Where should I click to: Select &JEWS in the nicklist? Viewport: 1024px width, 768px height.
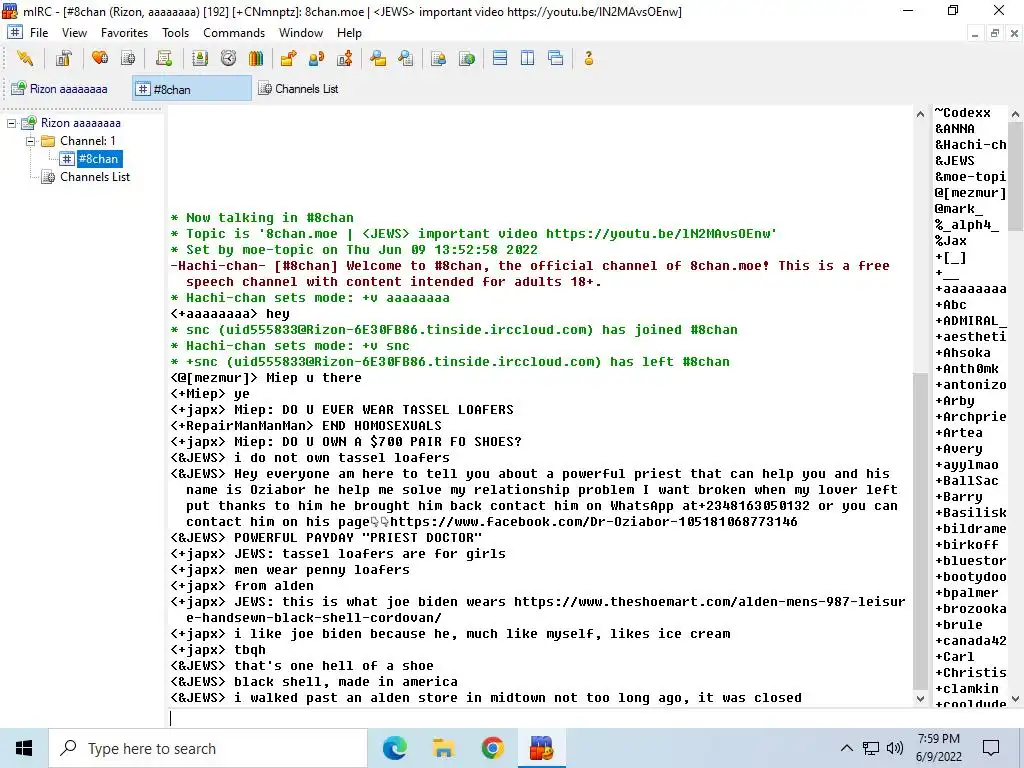pos(955,161)
